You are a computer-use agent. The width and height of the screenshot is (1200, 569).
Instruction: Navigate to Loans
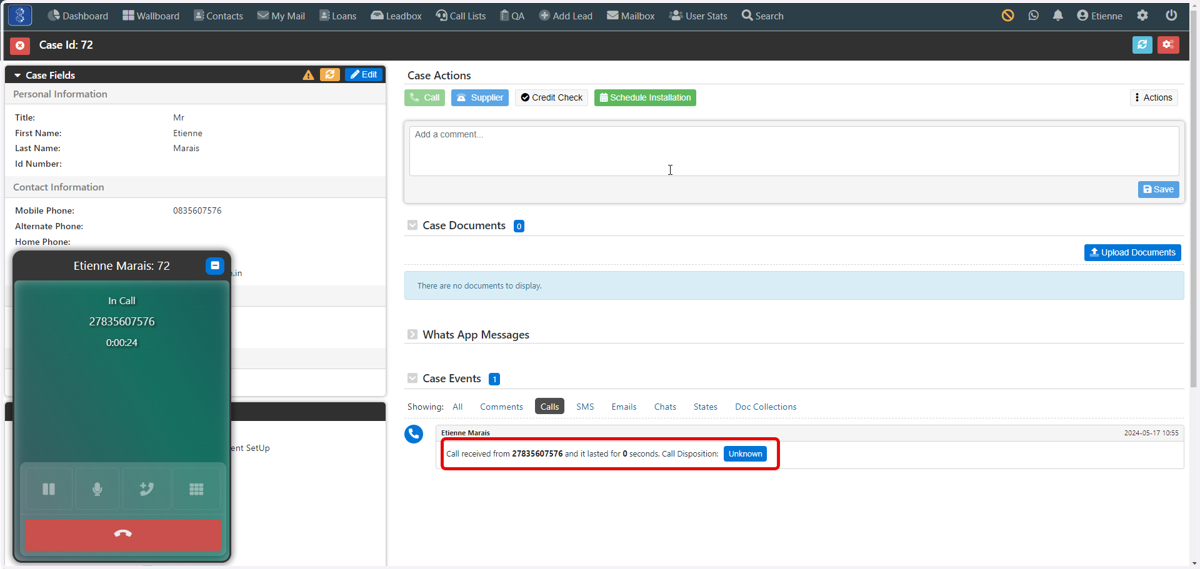(338, 16)
